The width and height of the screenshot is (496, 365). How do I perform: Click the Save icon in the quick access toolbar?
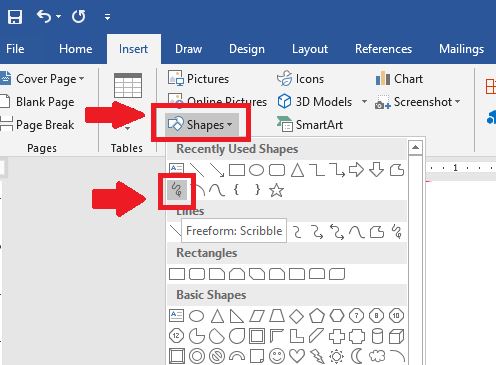coord(15,17)
